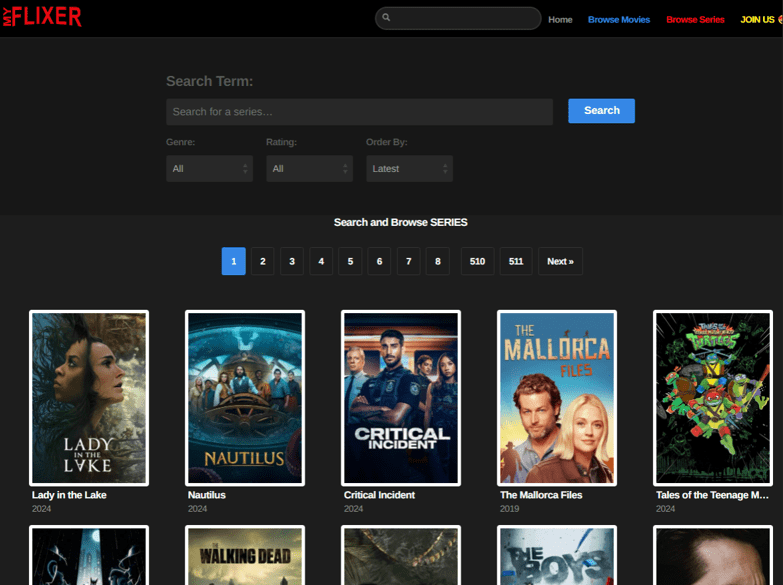Click the magnifier icon in top search bar
Screen dimensions: 783x585
coord(387,18)
